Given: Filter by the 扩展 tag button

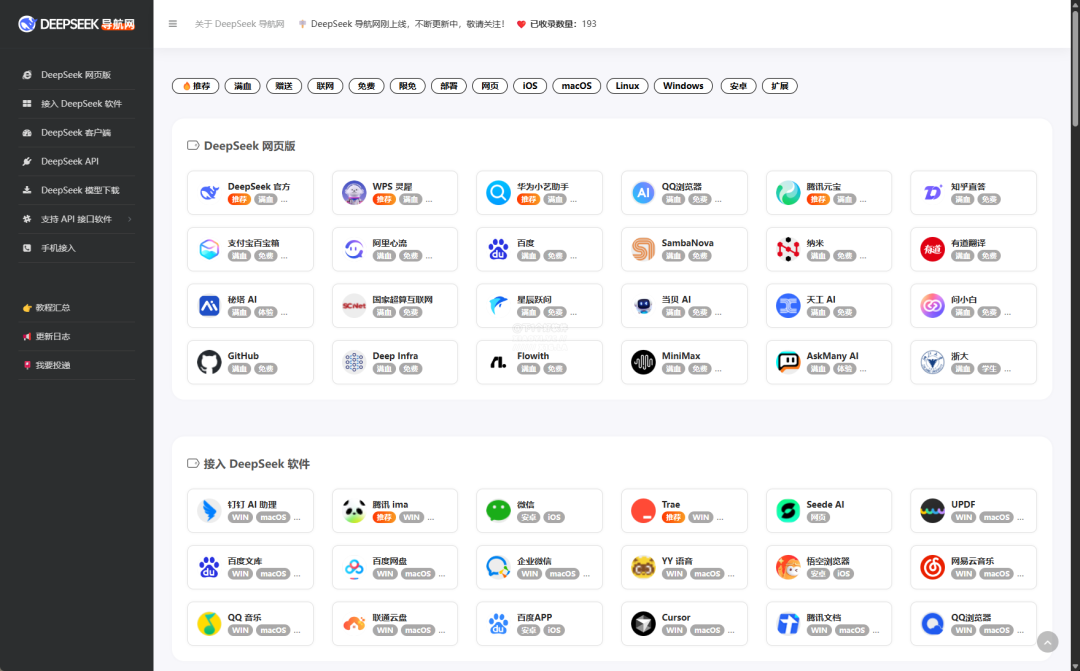Looking at the screenshot, I should pos(780,86).
